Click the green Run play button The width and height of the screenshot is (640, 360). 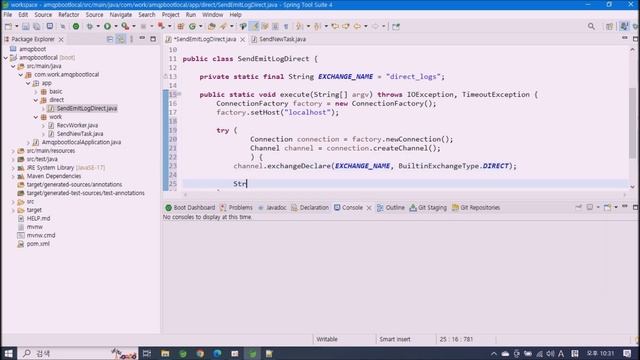point(107,27)
